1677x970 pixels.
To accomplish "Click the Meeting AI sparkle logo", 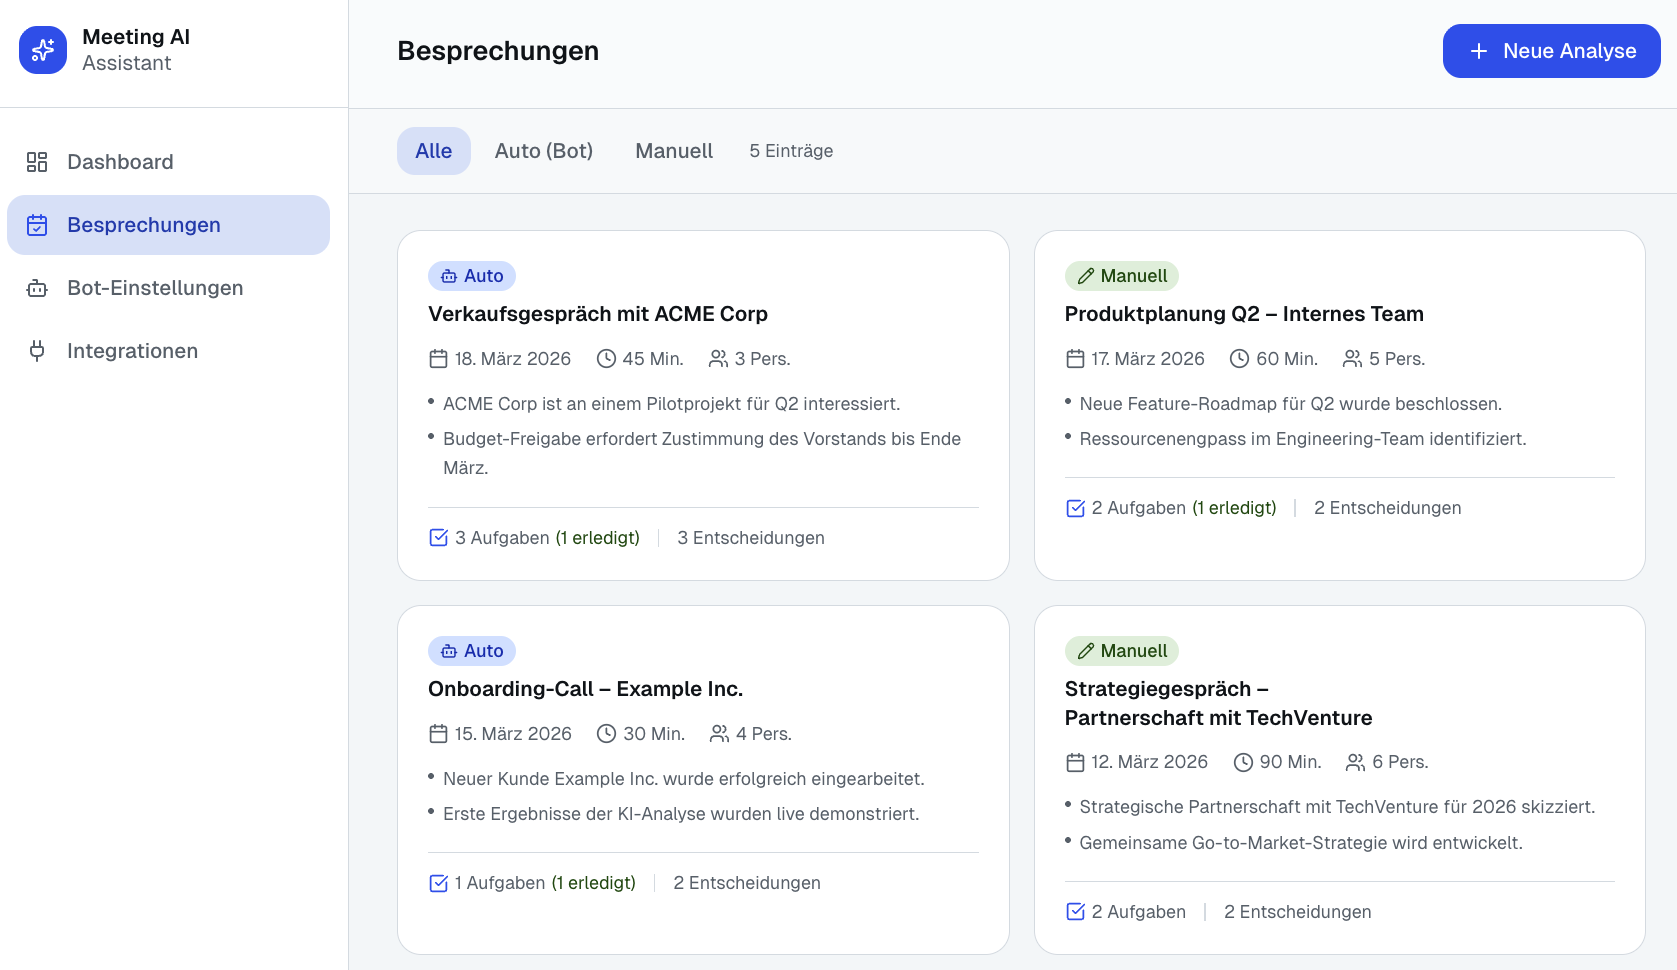I will click(x=43, y=50).
